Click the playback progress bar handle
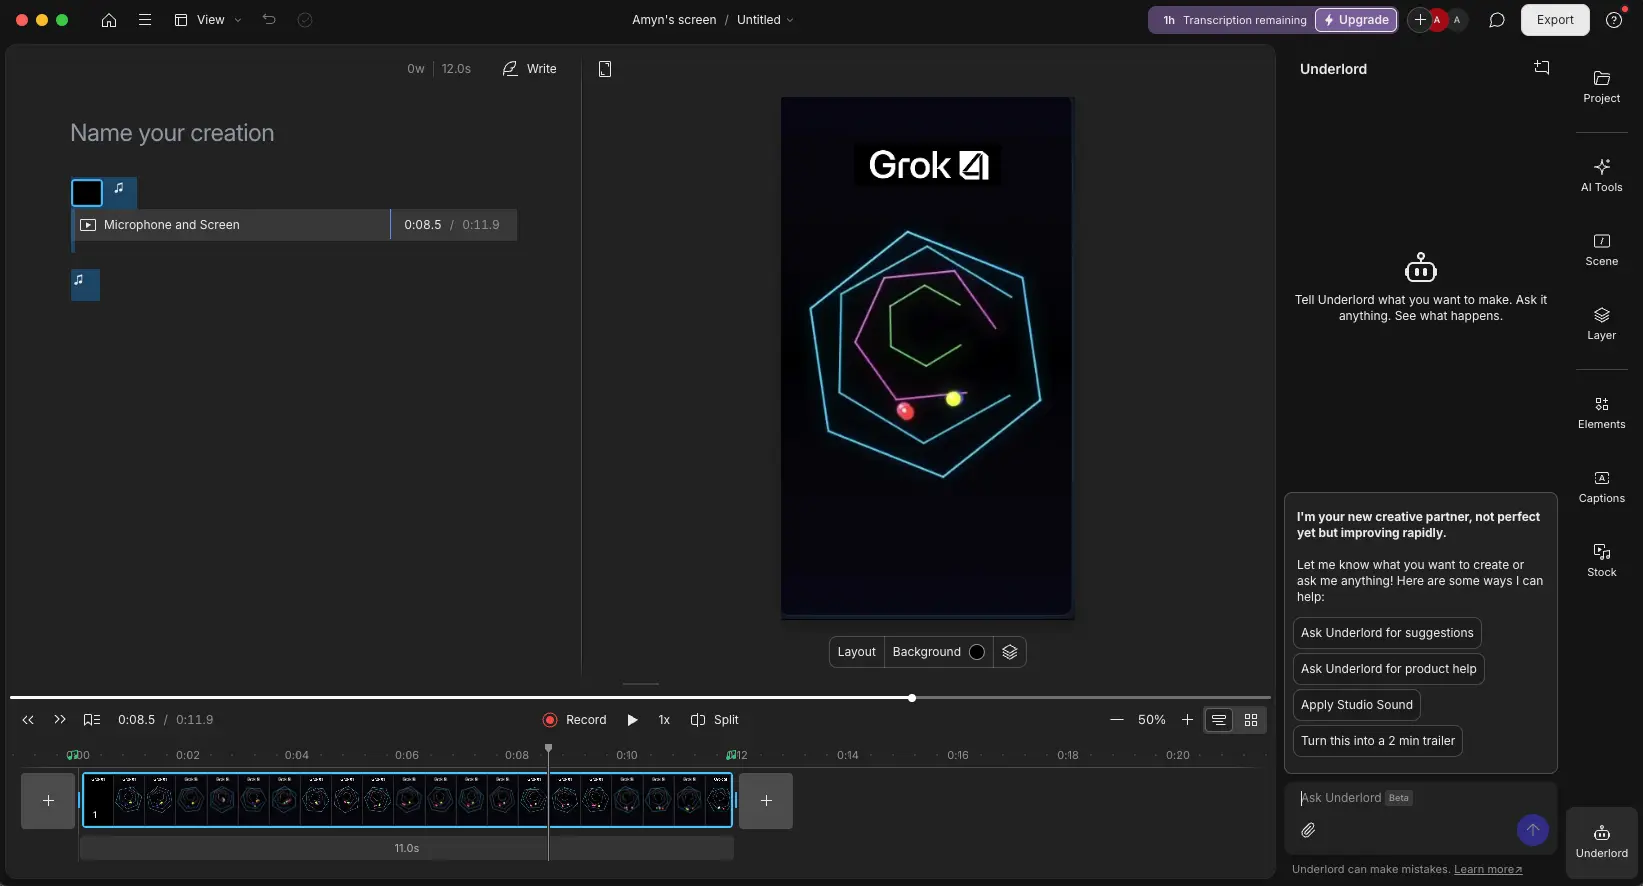The height and width of the screenshot is (886, 1643). tap(912, 698)
